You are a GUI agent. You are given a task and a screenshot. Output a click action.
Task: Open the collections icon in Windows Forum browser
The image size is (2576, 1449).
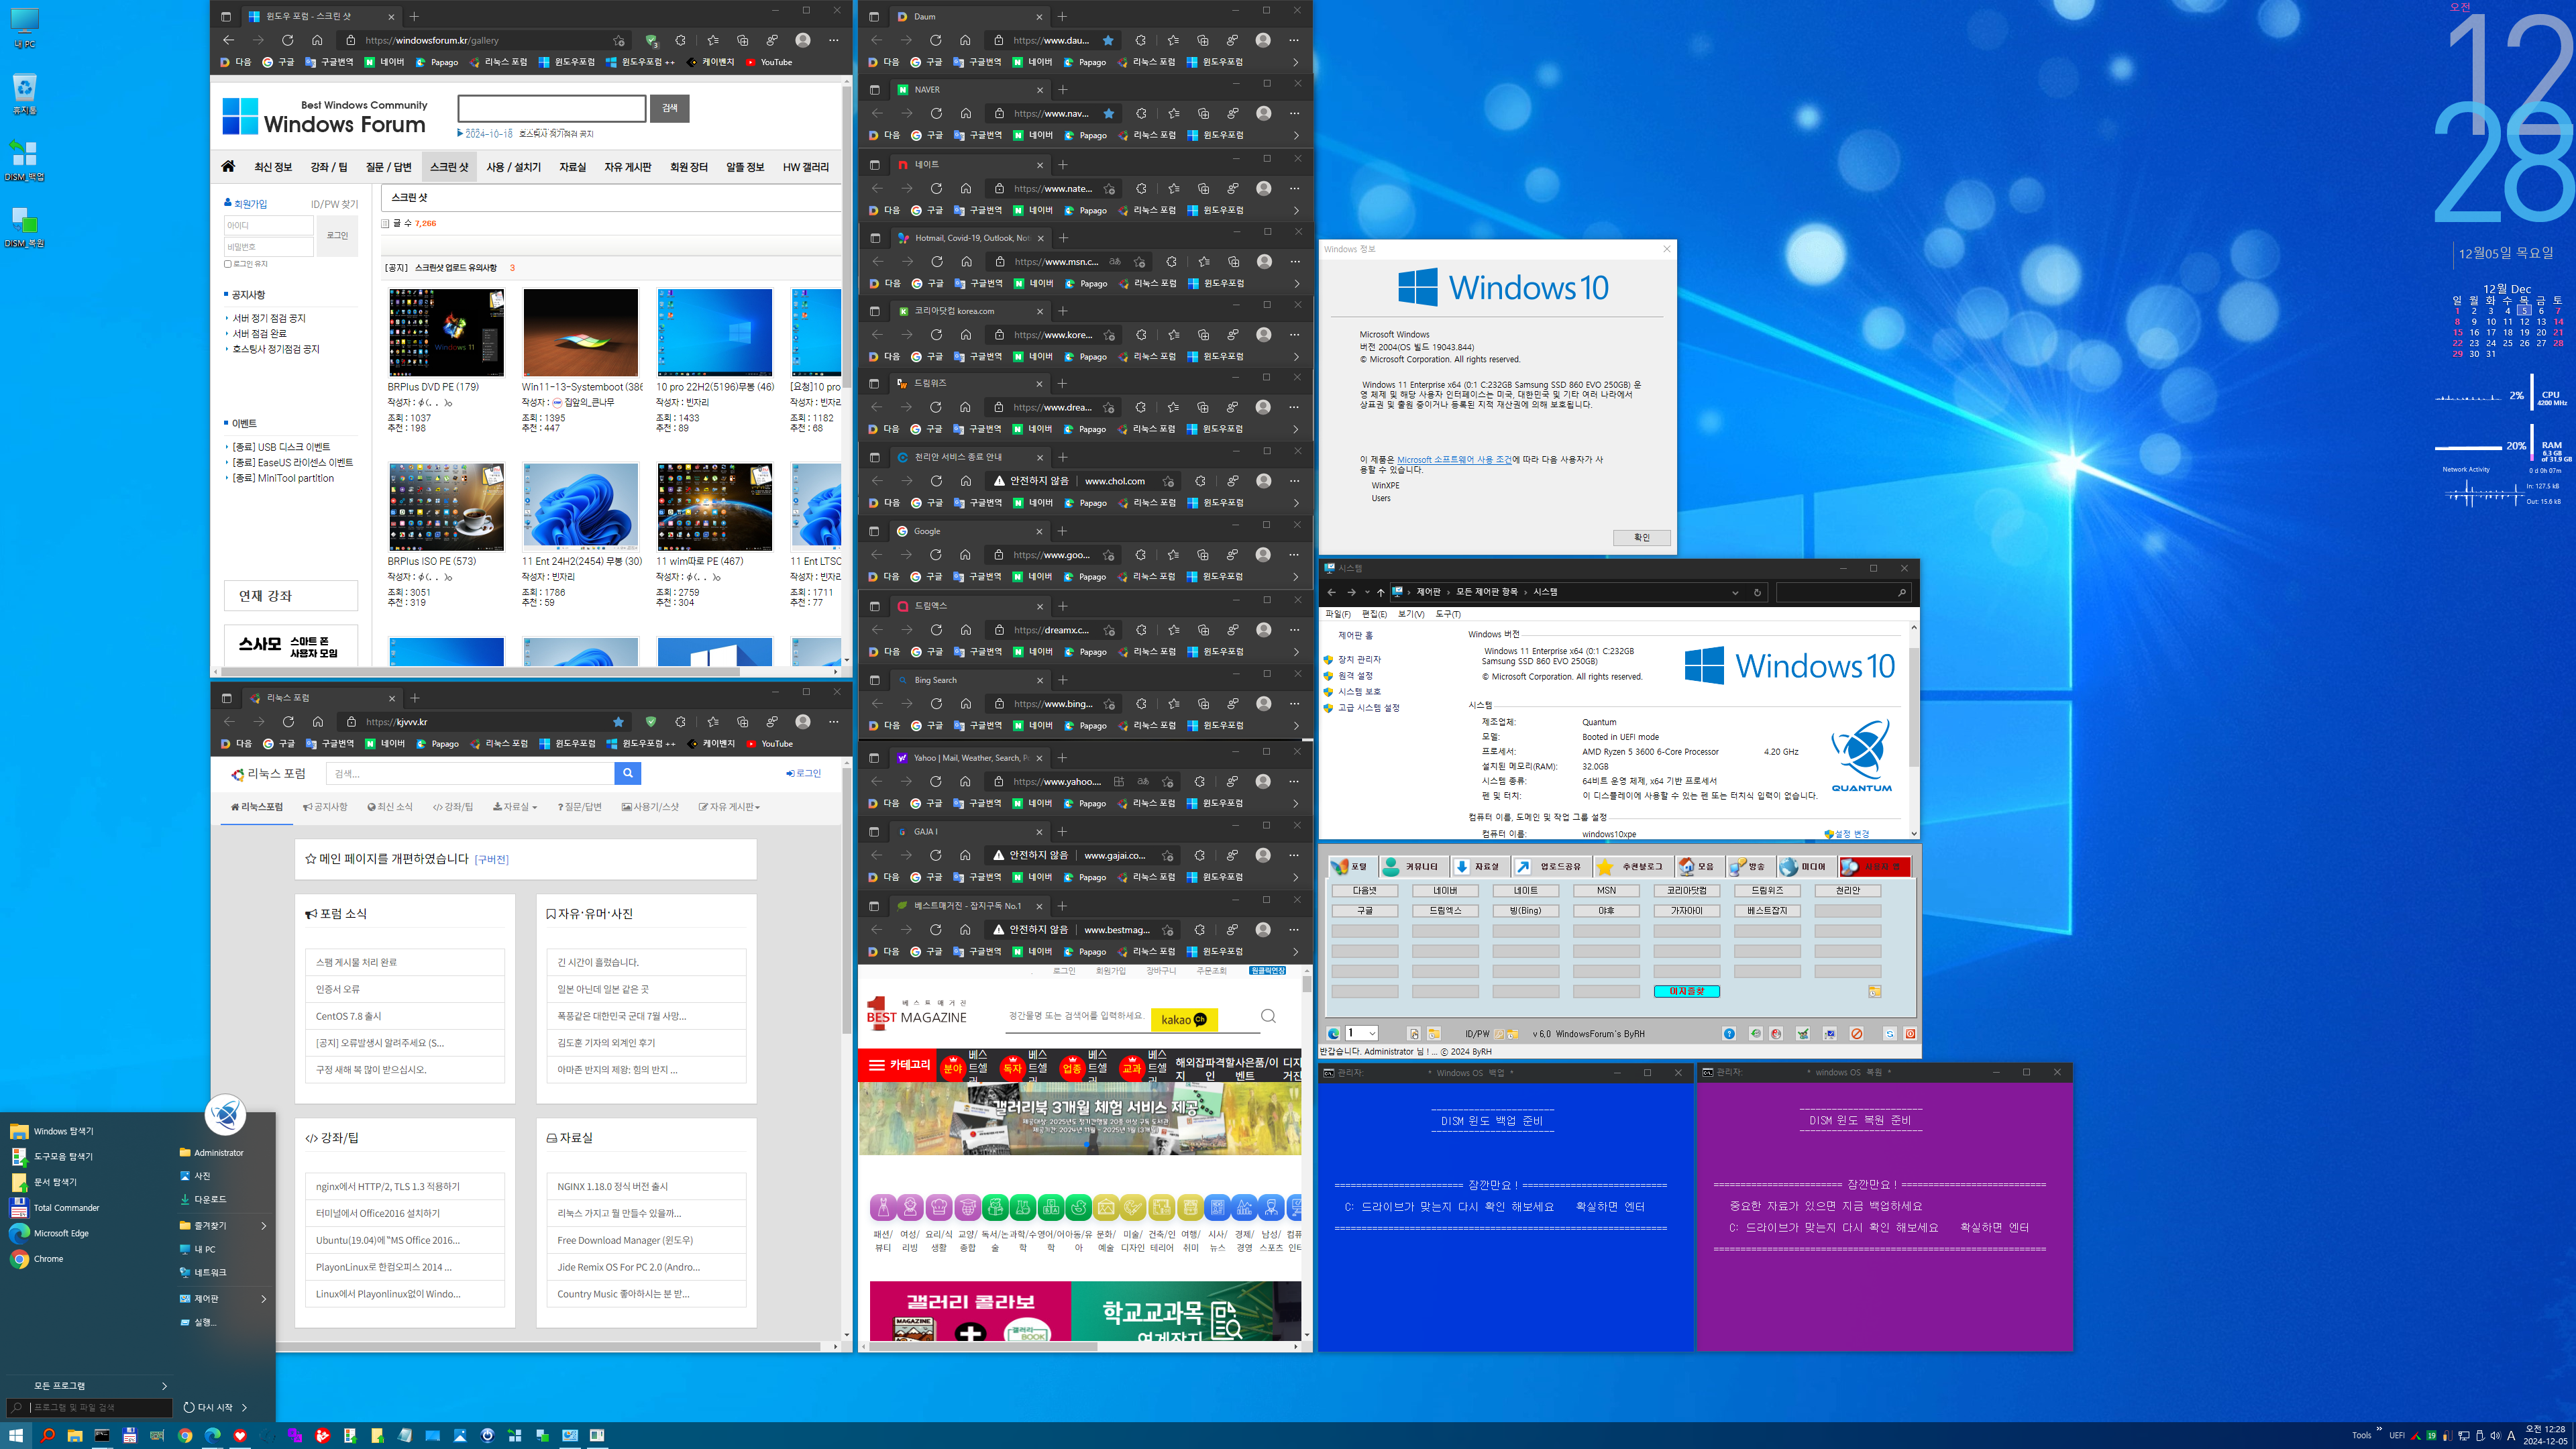click(742, 40)
